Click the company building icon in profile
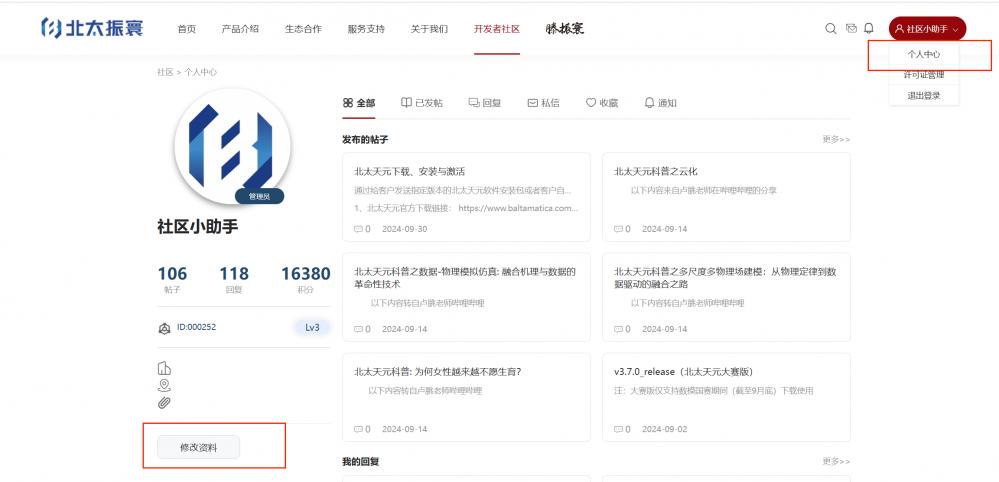The height and width of the screenshot is (482, 999). pos(164,368)
